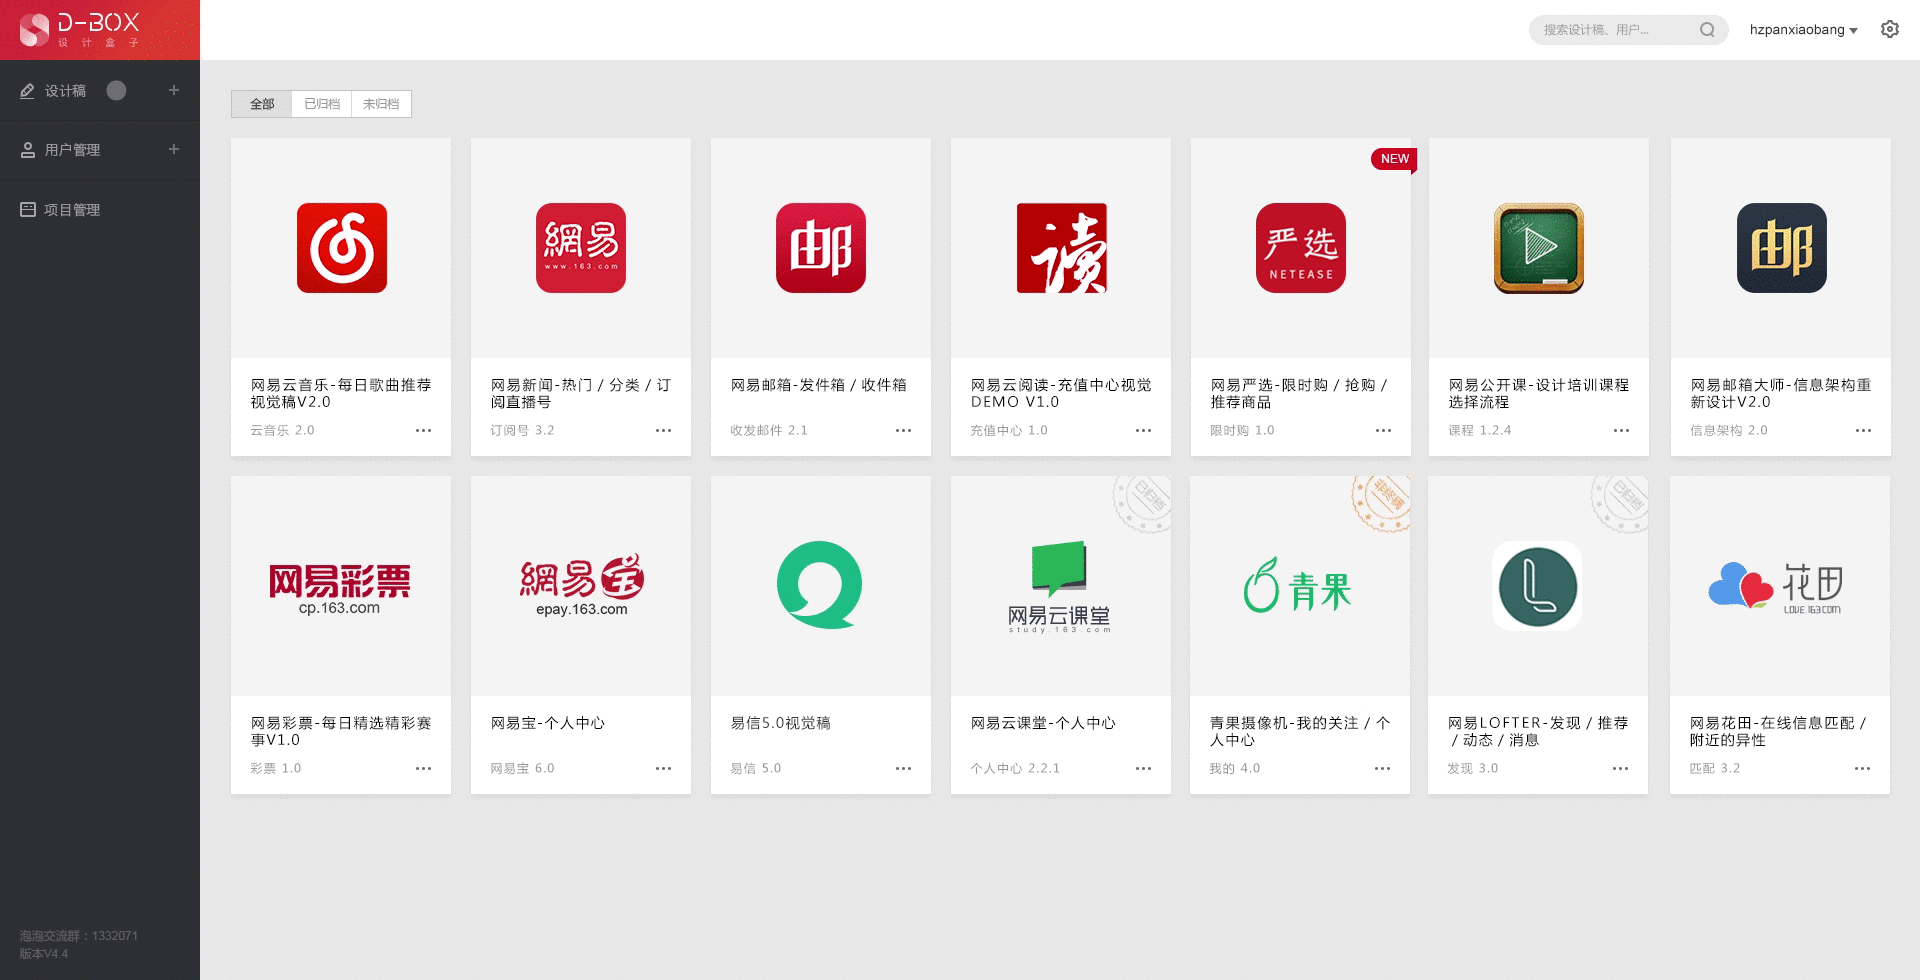Open the 网易宝 epay.163.com logo
Screen dimensions: 1920x980
582,586
